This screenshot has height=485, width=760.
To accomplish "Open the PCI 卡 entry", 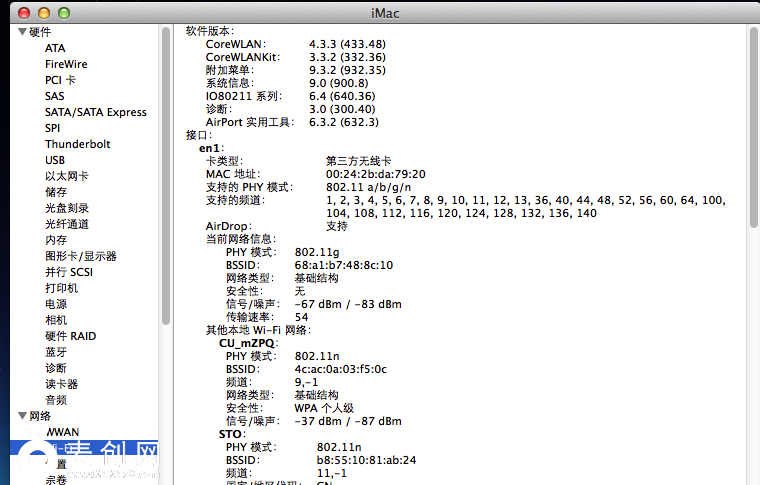I will [x=60, y=80].
